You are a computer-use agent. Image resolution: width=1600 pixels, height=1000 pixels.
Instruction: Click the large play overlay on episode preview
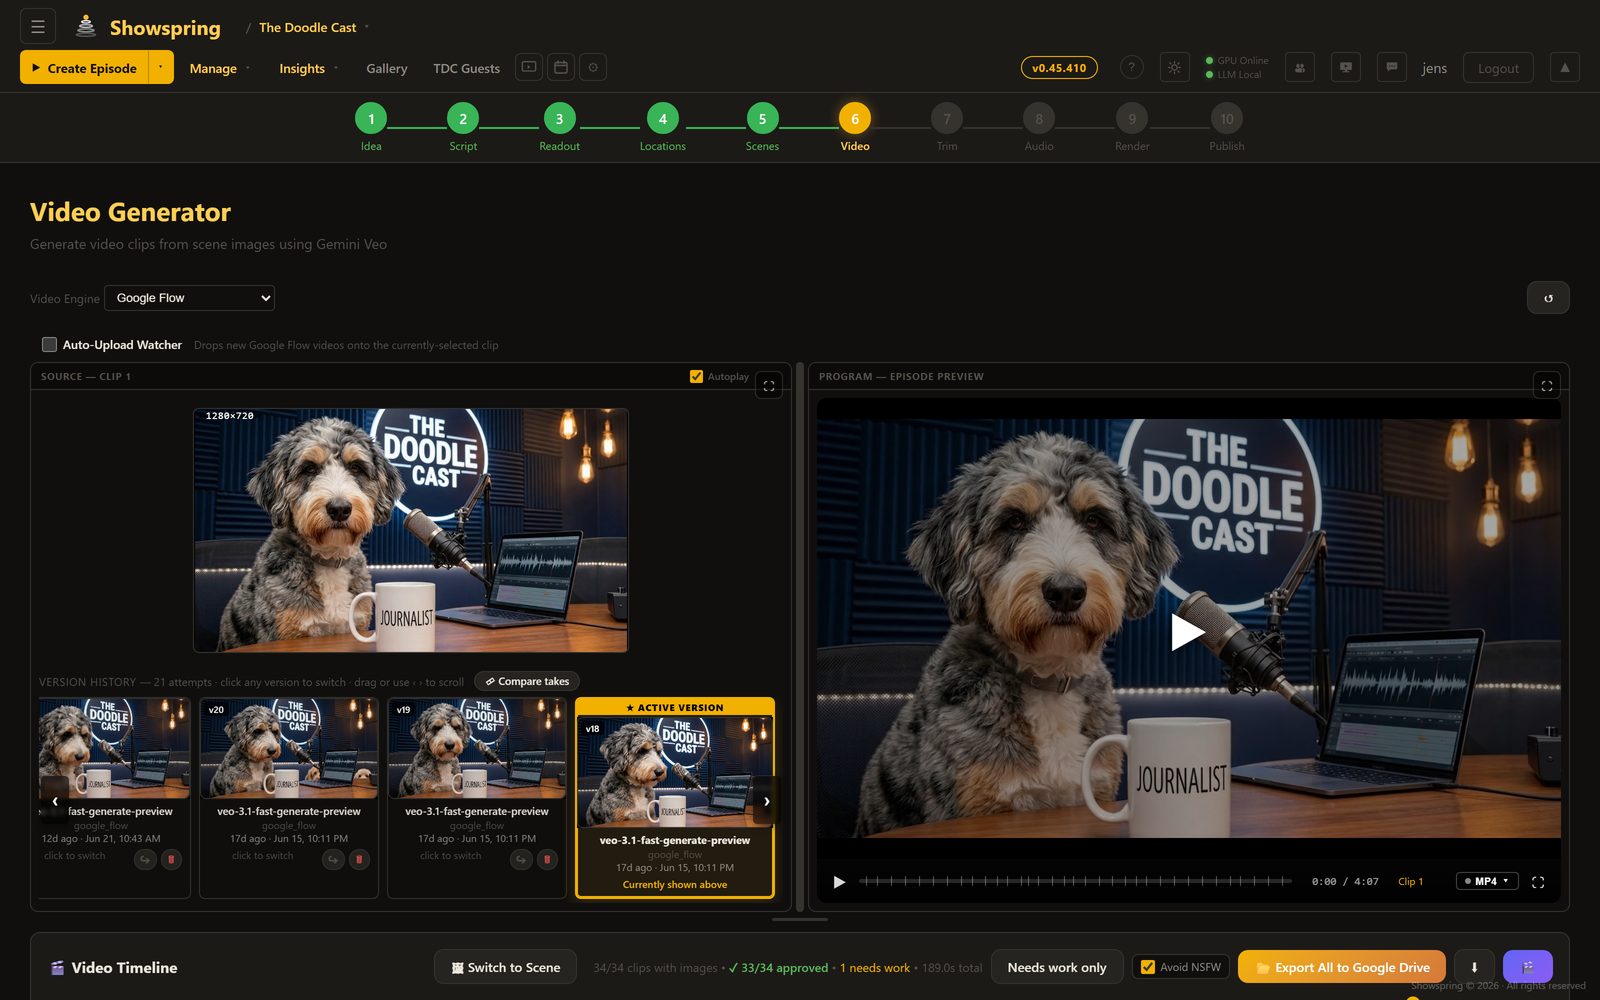1187,631
